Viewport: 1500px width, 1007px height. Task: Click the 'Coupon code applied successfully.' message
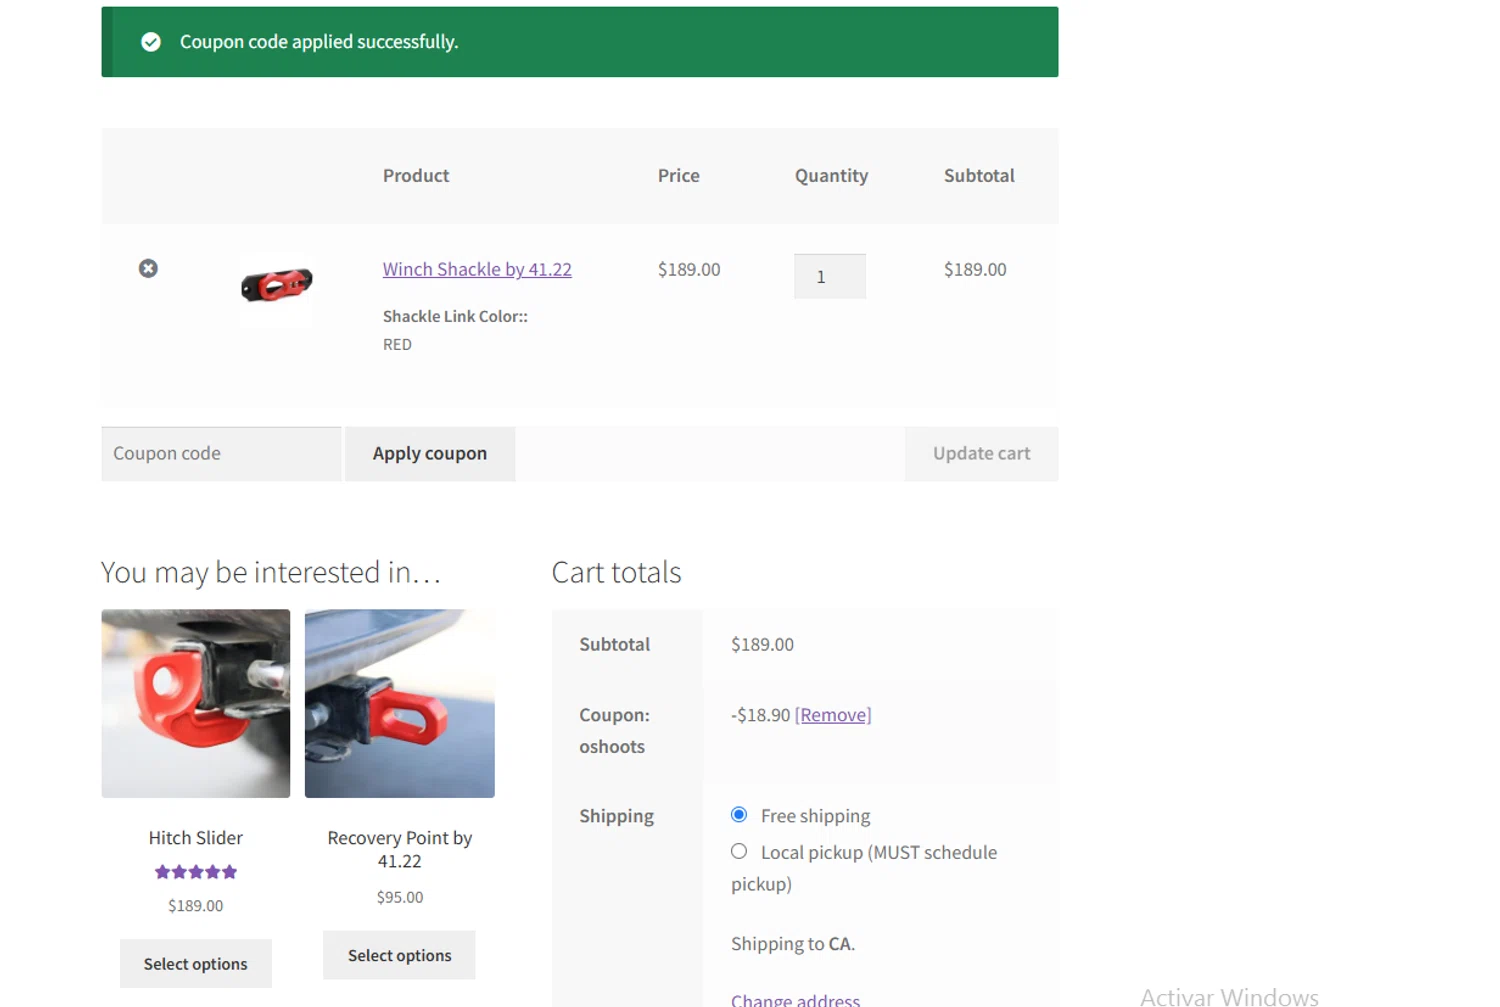(x=319, y=42)
